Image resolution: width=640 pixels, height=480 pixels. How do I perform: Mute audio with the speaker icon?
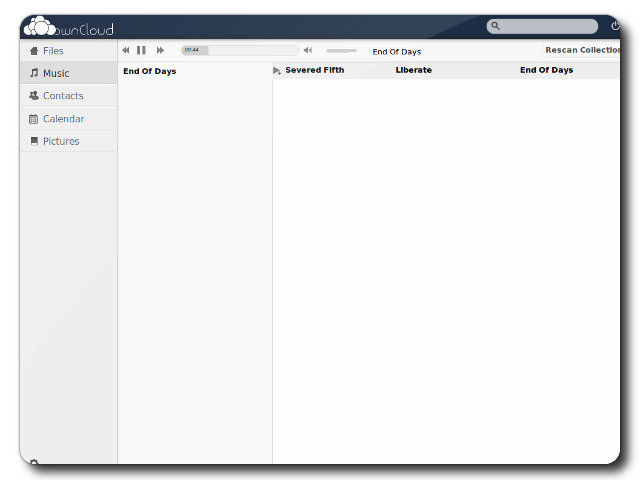308,50
